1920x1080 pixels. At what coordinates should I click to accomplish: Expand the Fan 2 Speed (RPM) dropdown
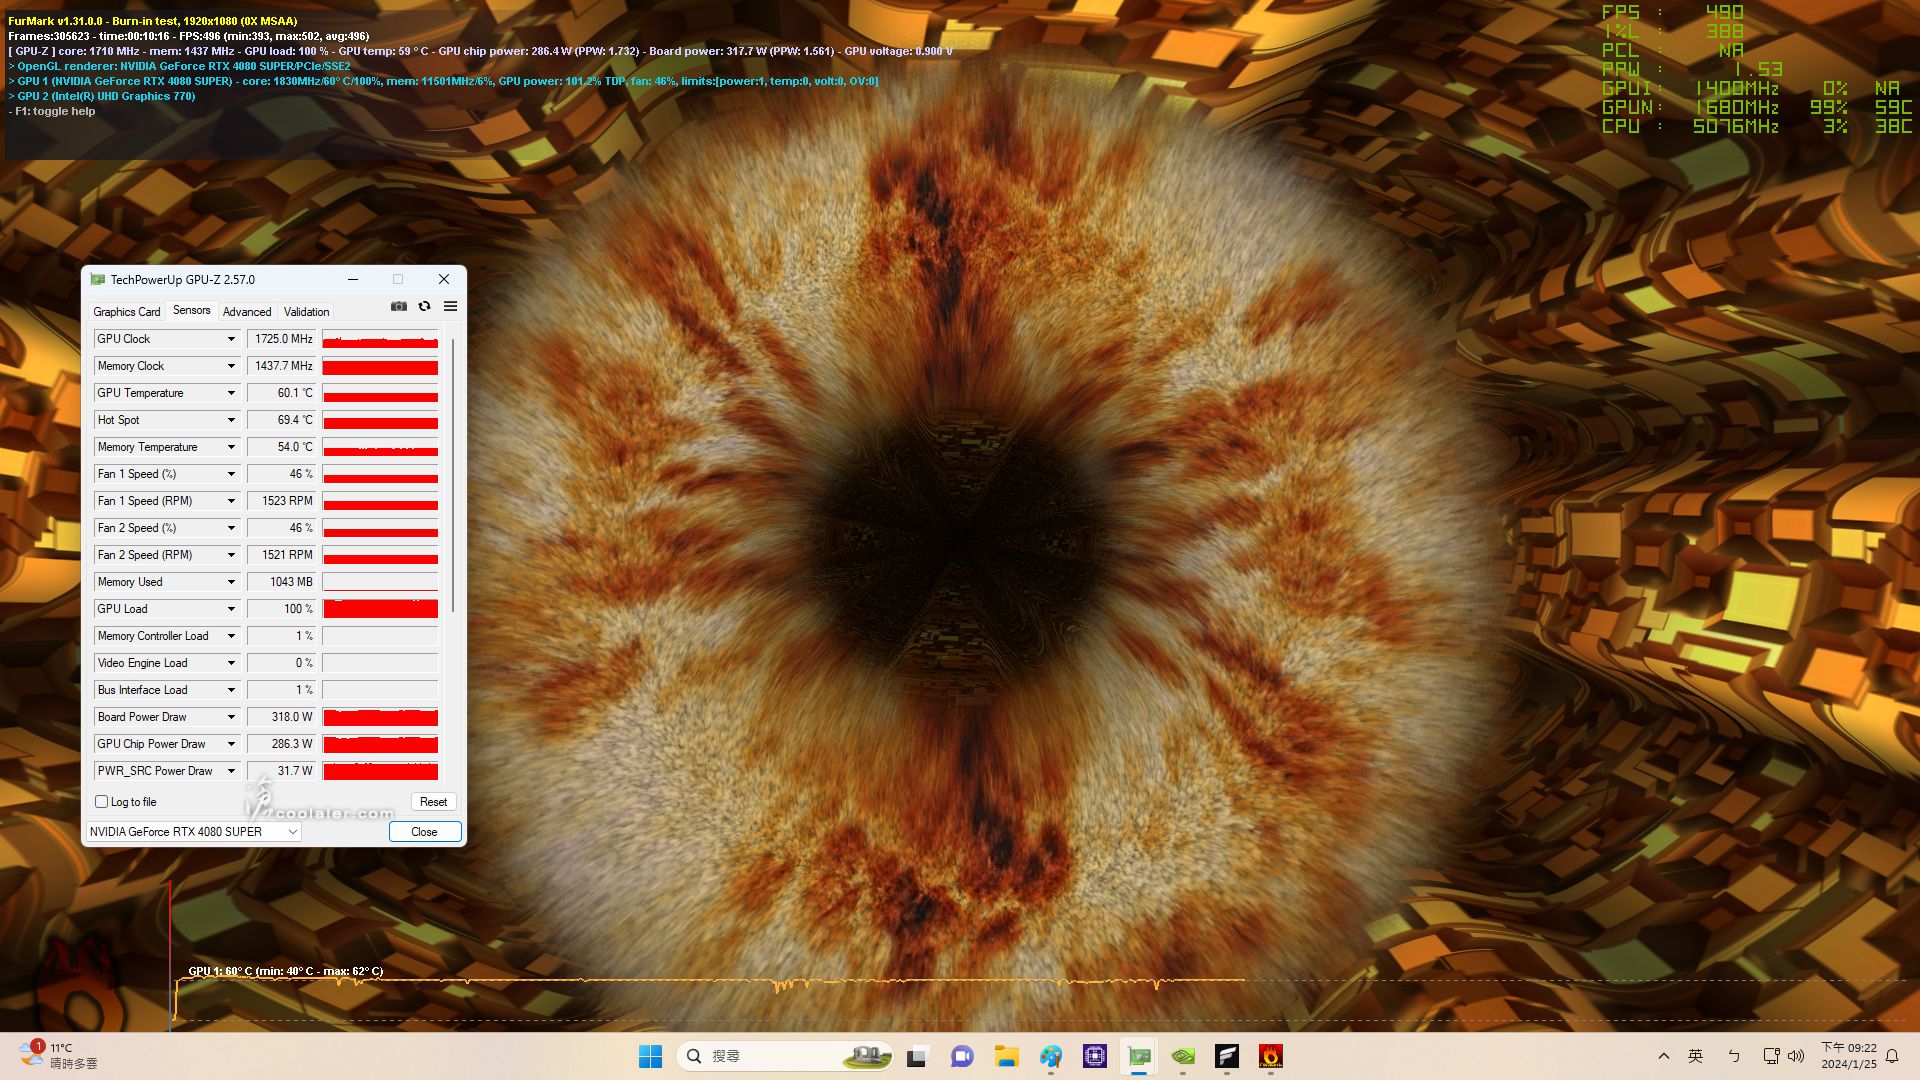231,555
